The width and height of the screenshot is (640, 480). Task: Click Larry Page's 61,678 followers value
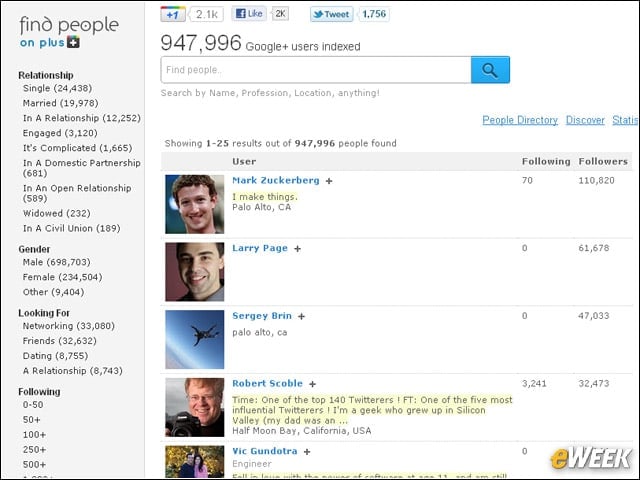tap(594, 248)
